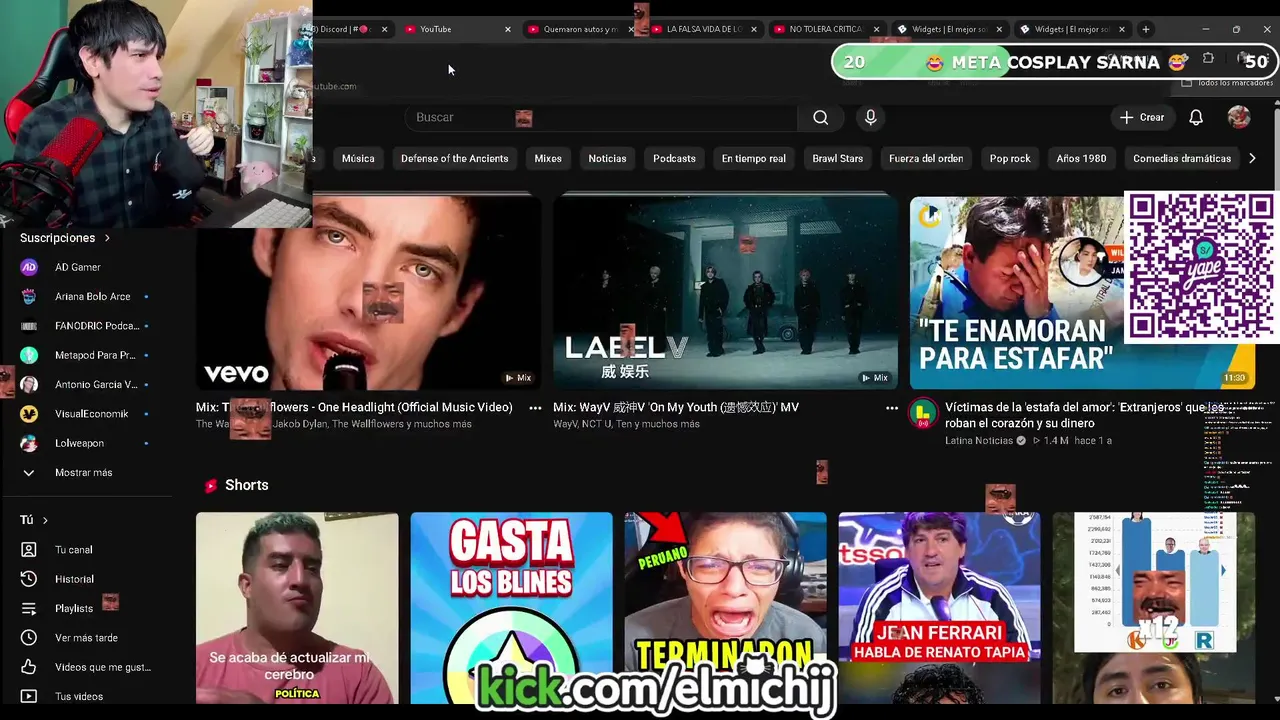Open Víctimas de la 'estafa del amor' title
The image size is (1280, 720).
(x=1084, y=415)
